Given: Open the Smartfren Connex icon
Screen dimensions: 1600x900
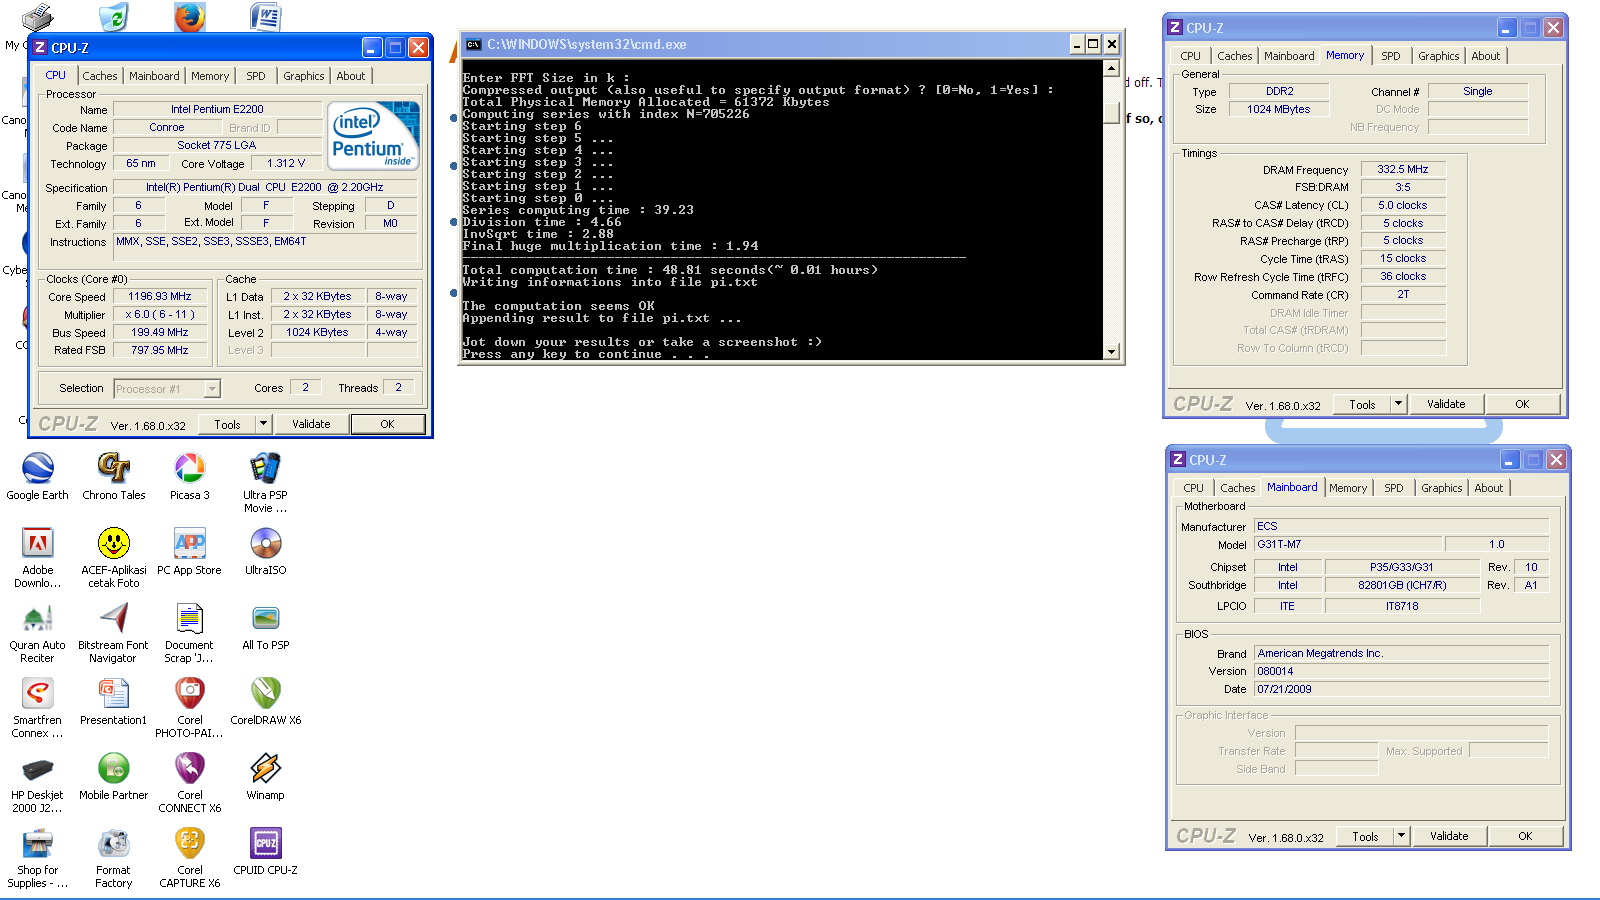Looking at the screenshot, I should click(38, 693).
